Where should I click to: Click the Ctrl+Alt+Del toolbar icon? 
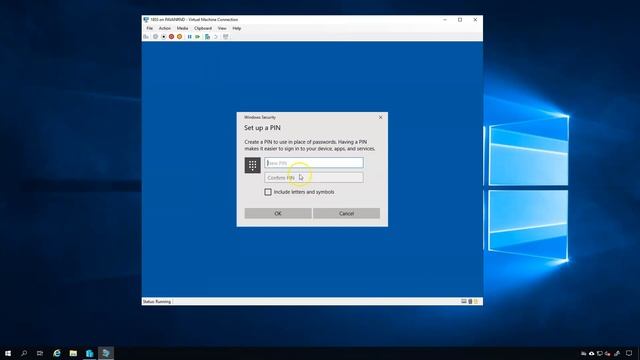pos(146,37)
